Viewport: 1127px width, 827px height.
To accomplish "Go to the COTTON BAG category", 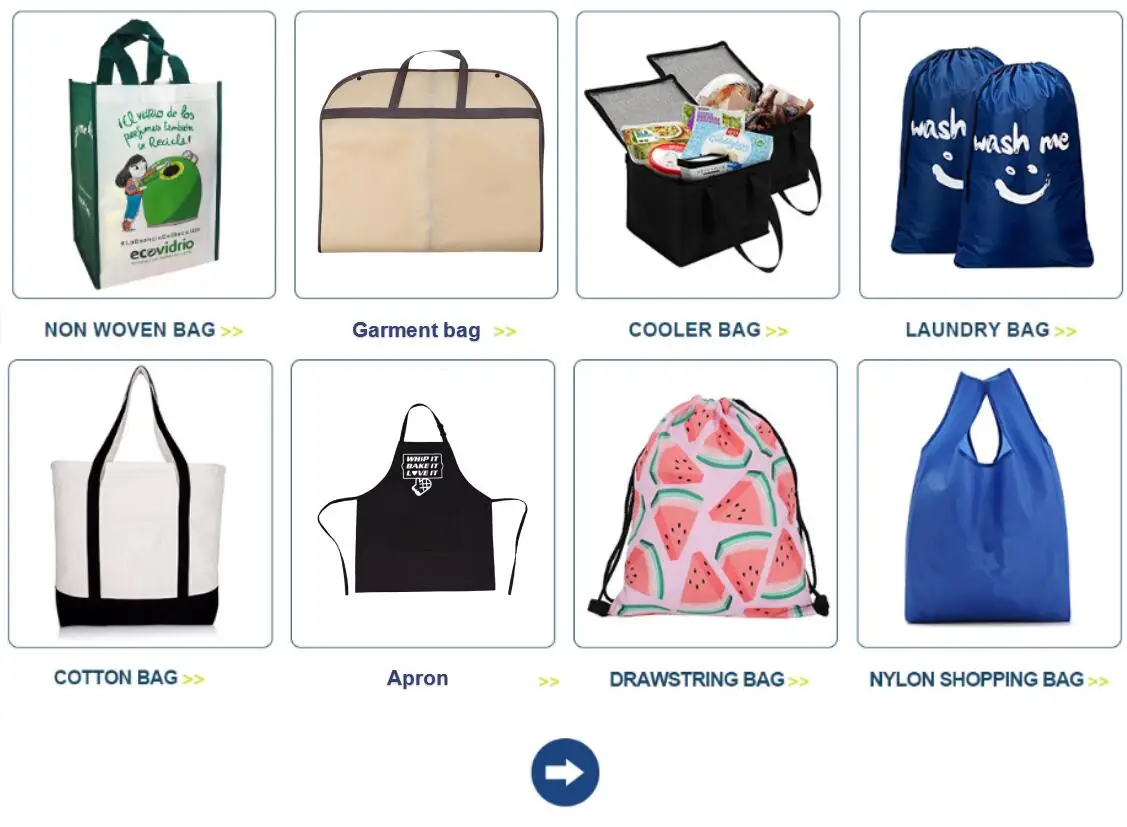I will click(x=116, y=678).
